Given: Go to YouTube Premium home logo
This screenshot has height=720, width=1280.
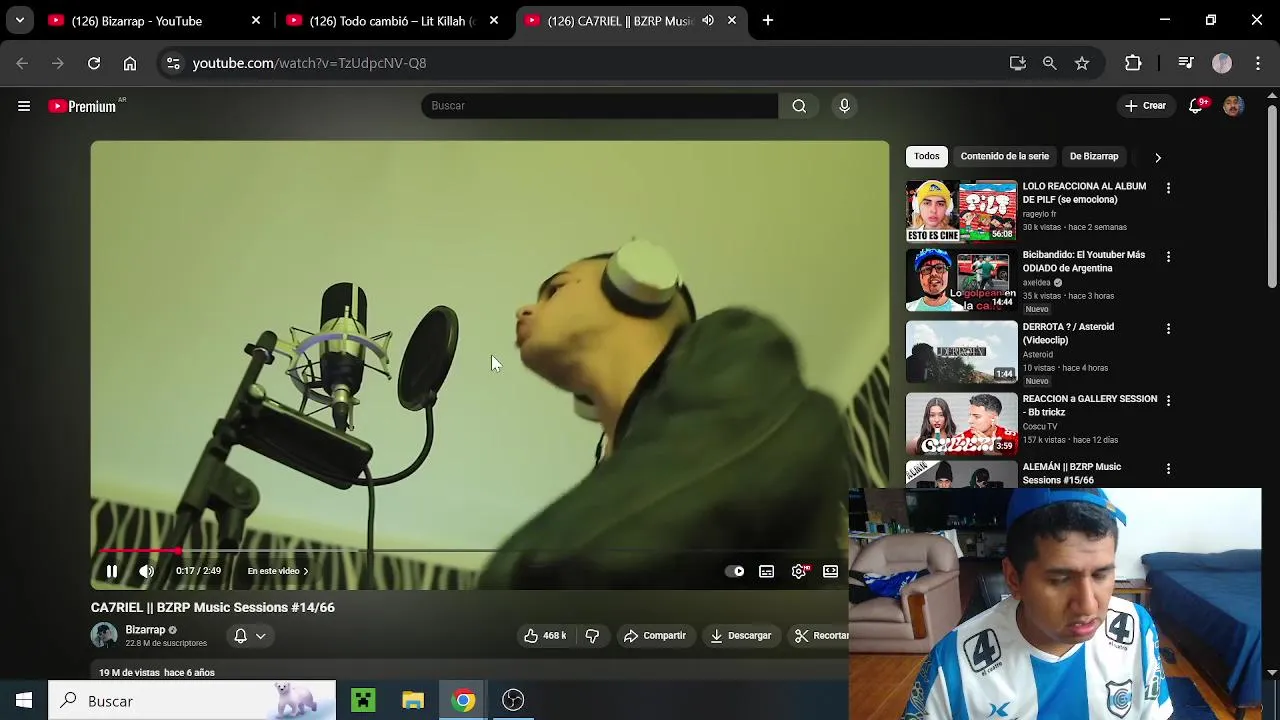Looking at the screenshot, I should tap(83, 106).
